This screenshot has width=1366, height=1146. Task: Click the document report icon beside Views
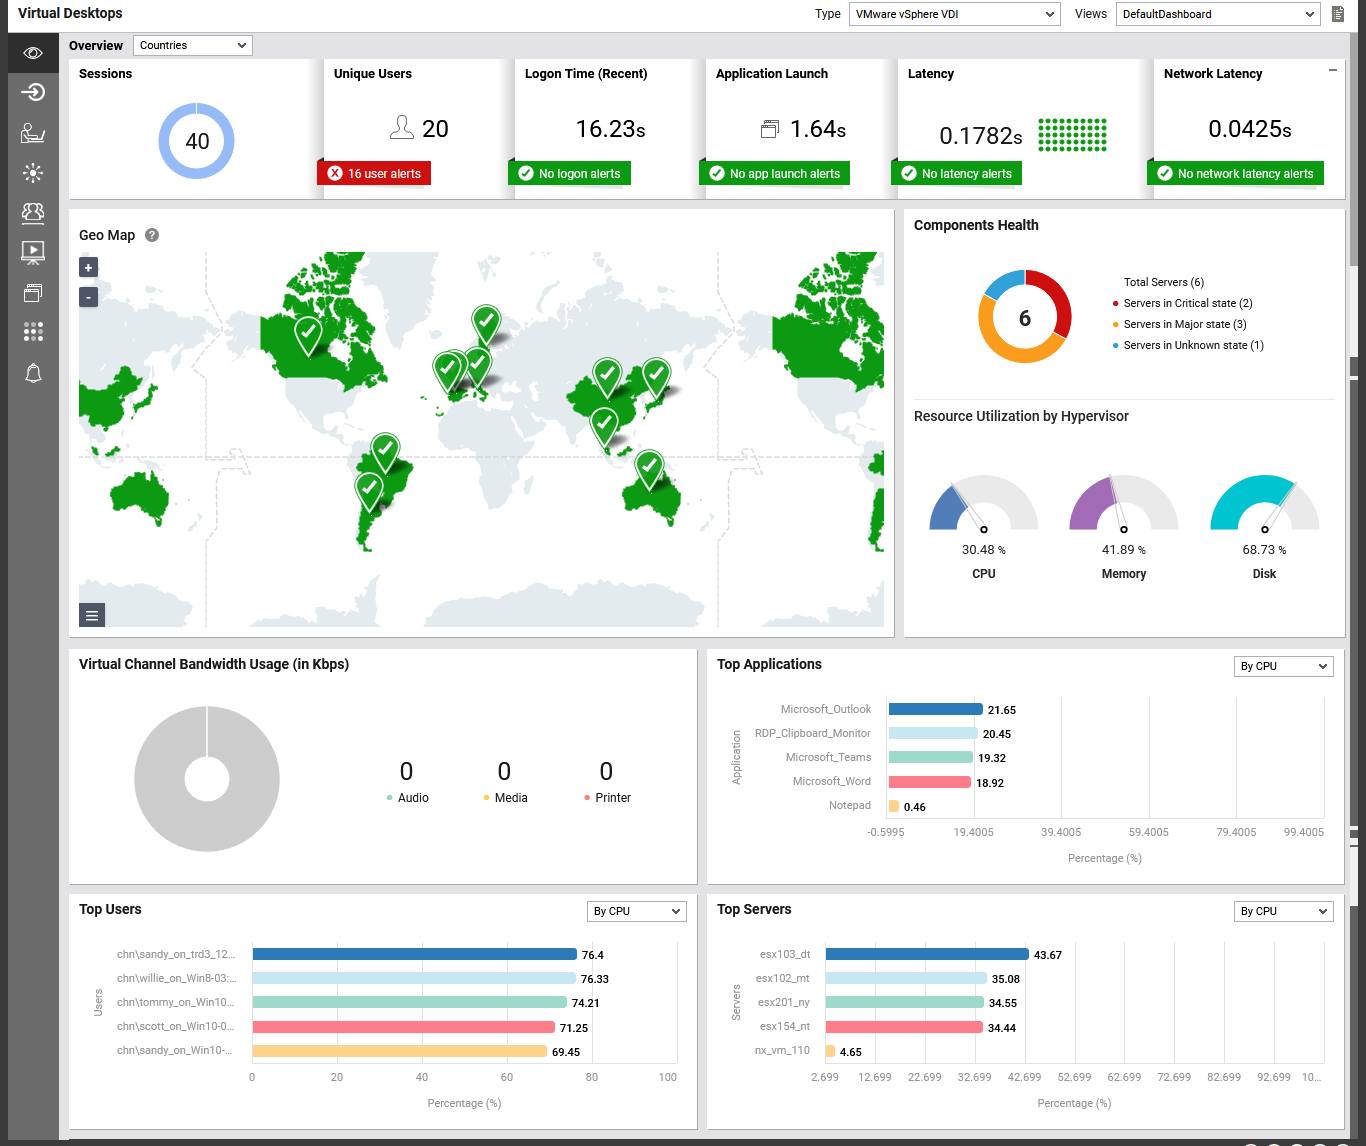tap(1338, 14)
